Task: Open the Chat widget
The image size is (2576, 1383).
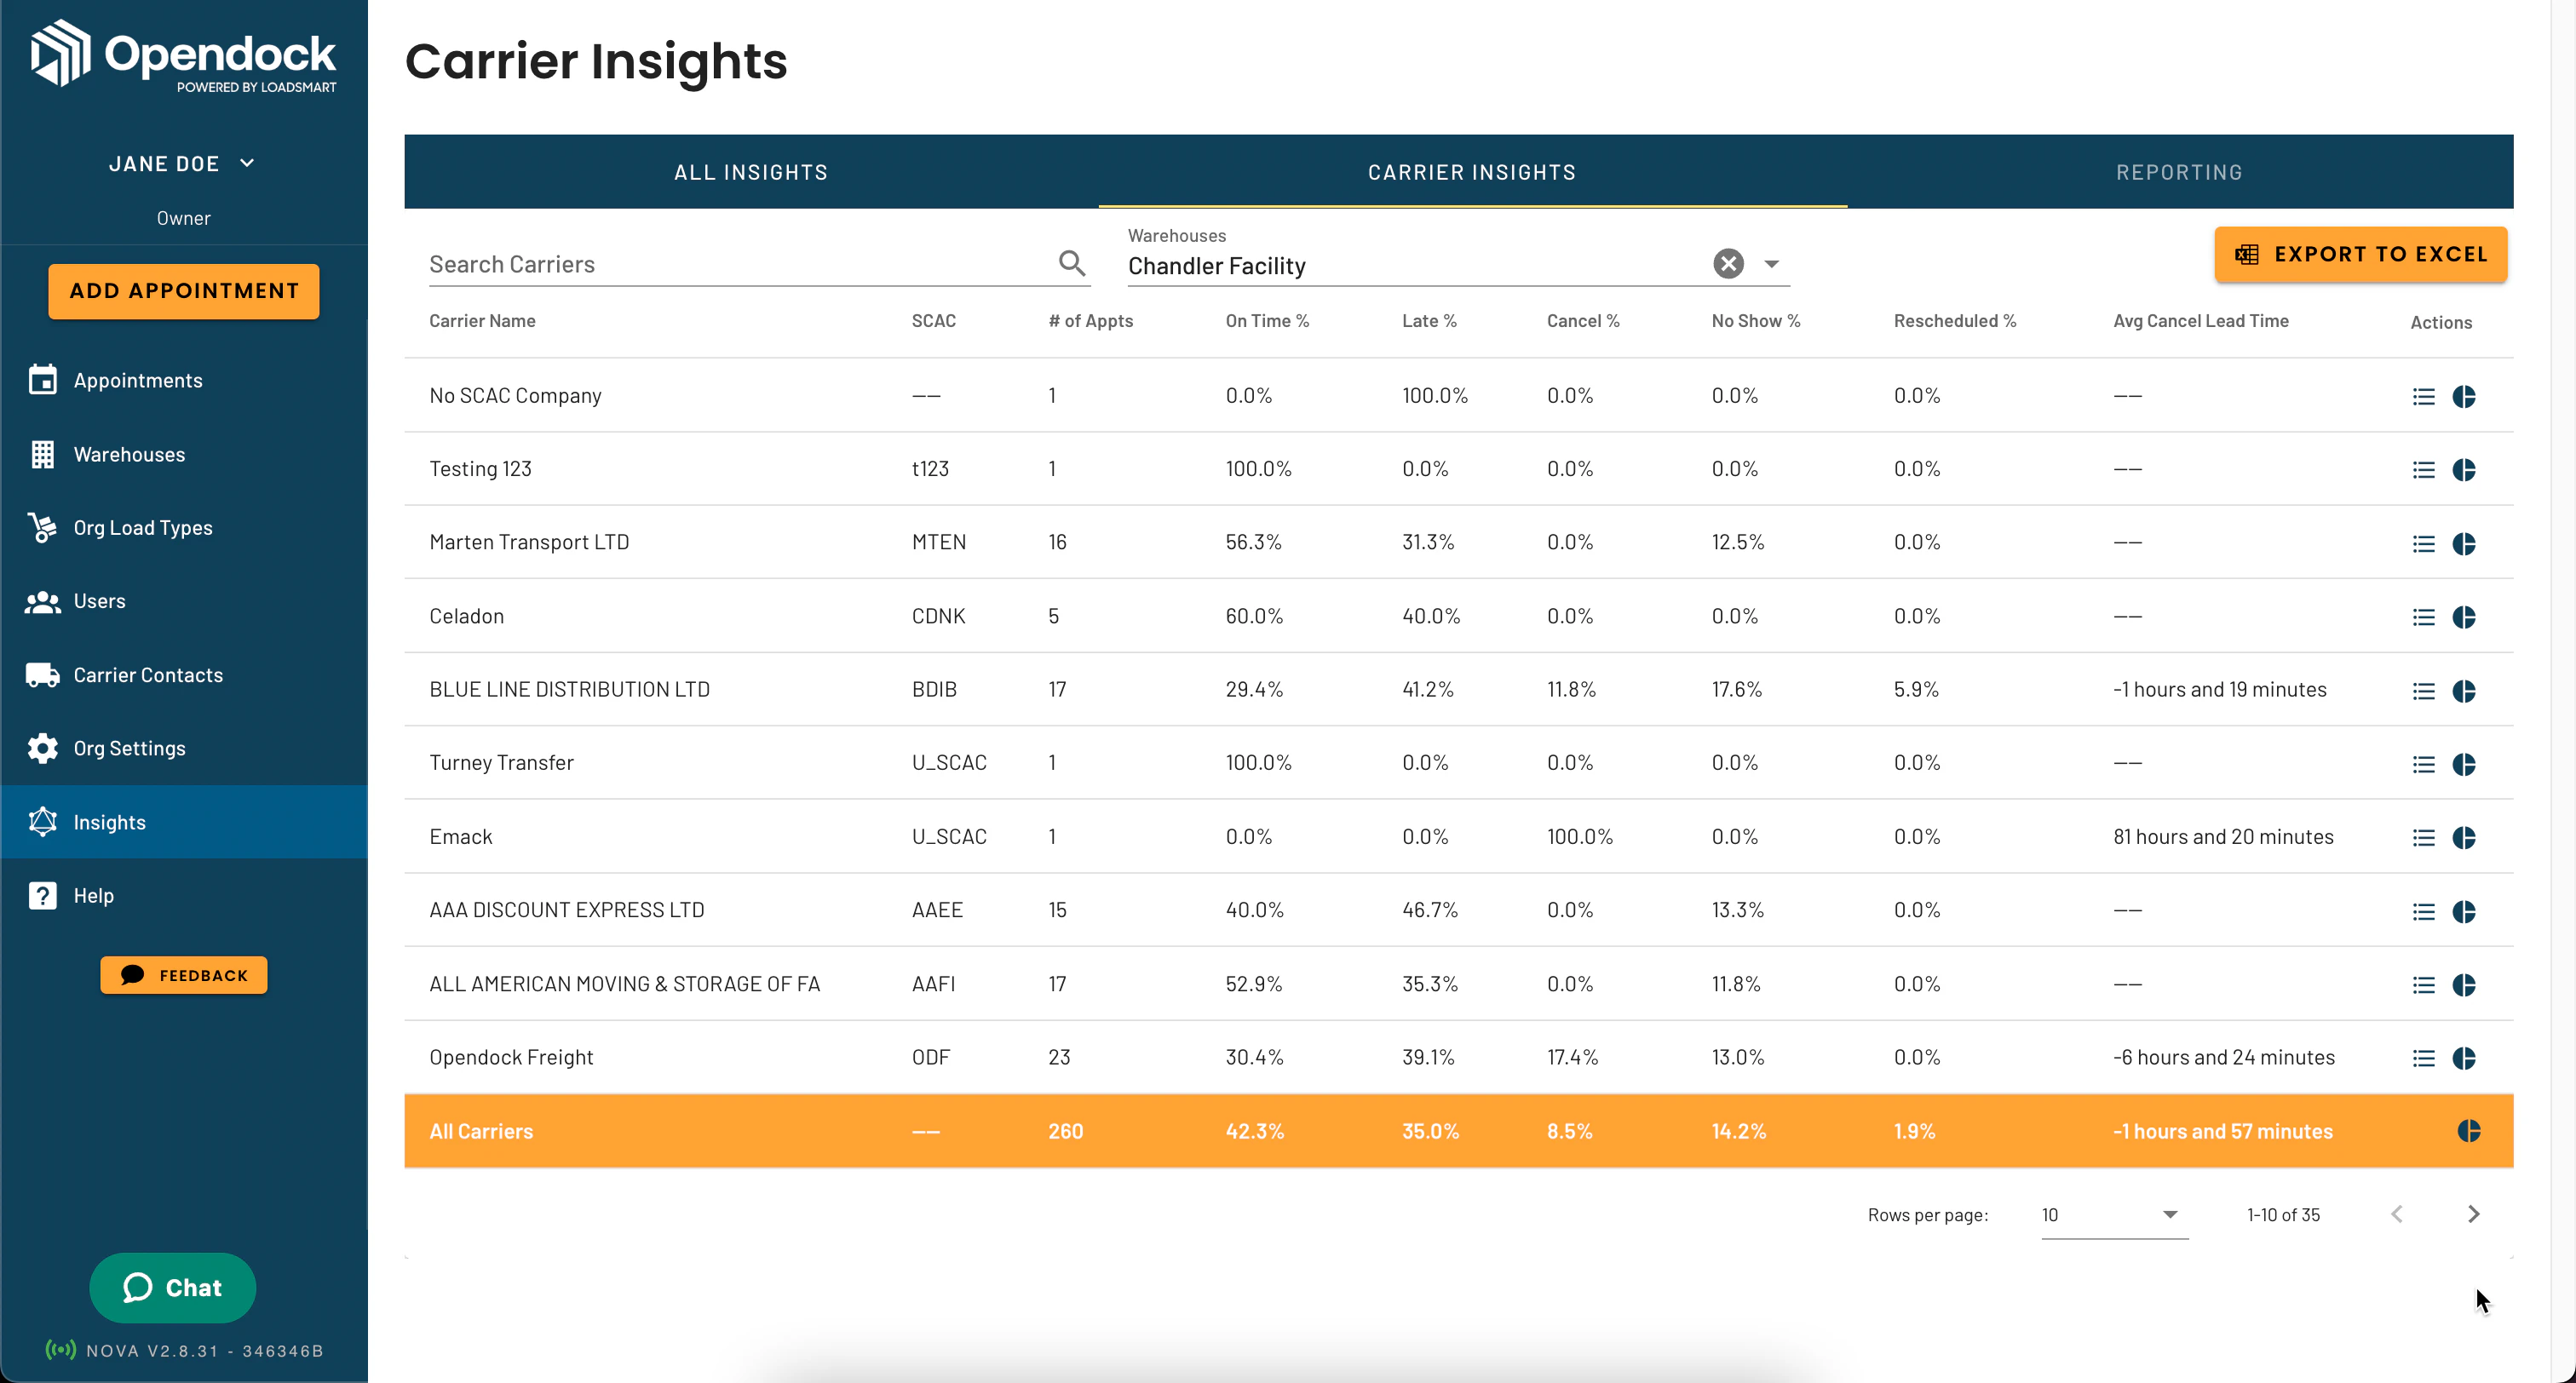Action: (x=172, y=1287)
